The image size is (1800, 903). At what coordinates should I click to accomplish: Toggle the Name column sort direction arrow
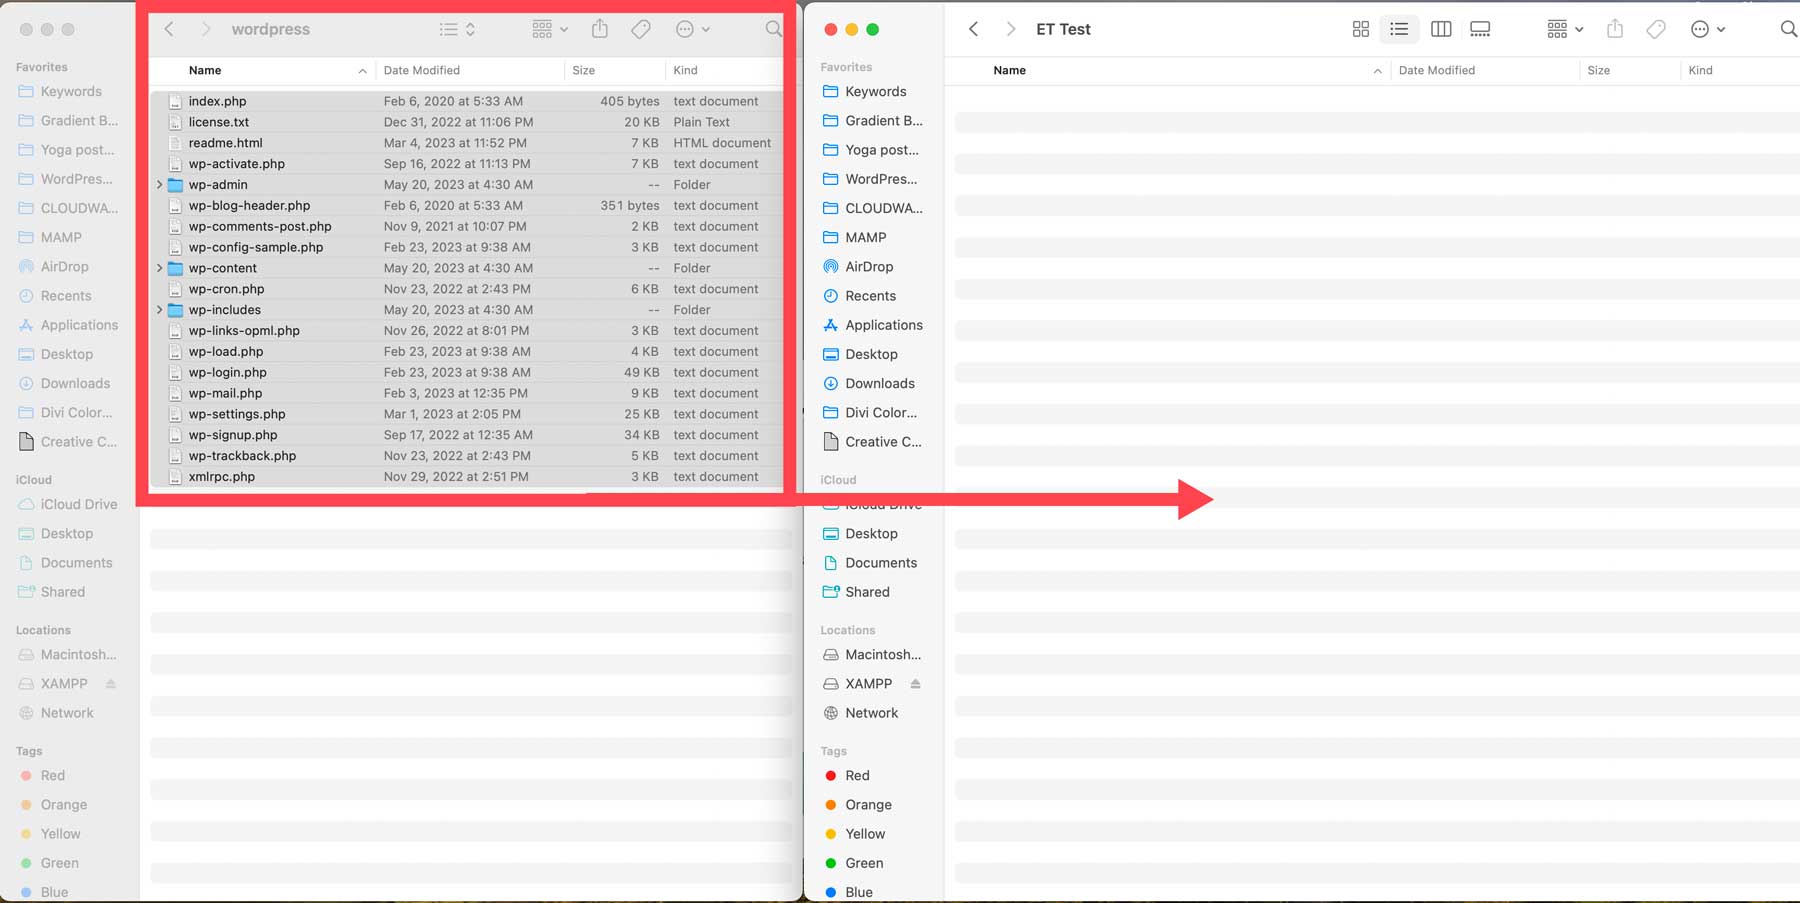coord(362,70)
